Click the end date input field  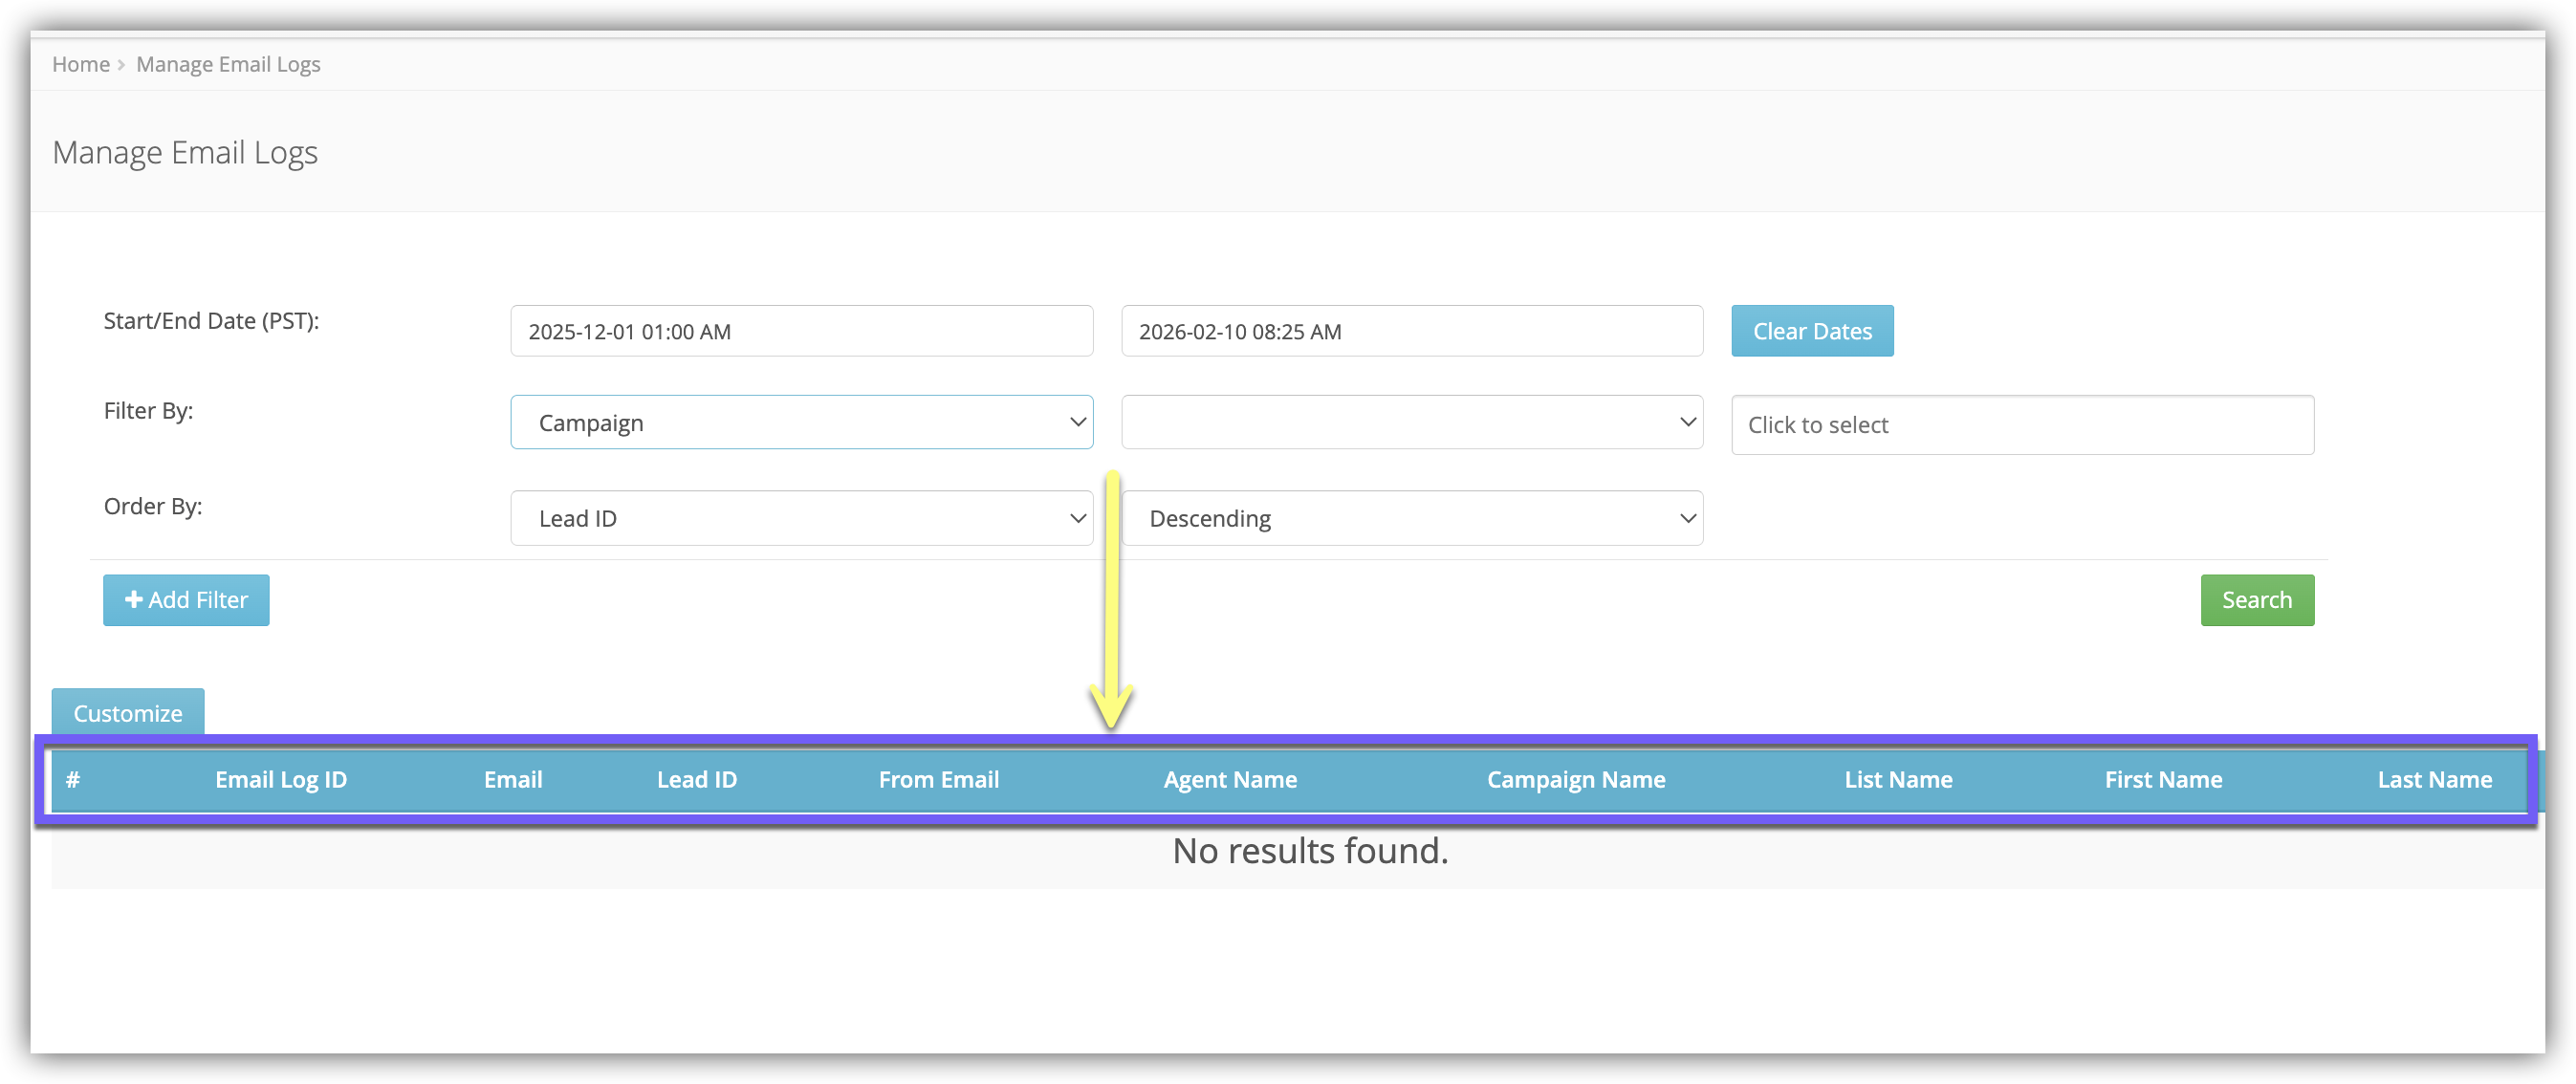coord(1411,331)
